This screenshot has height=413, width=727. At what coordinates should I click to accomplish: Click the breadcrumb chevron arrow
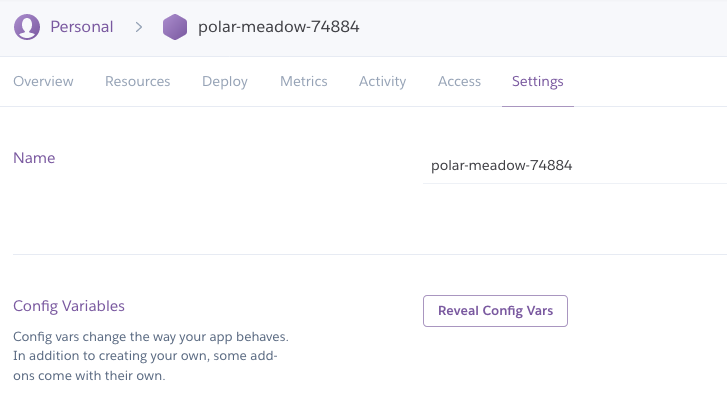coord(139,27)
